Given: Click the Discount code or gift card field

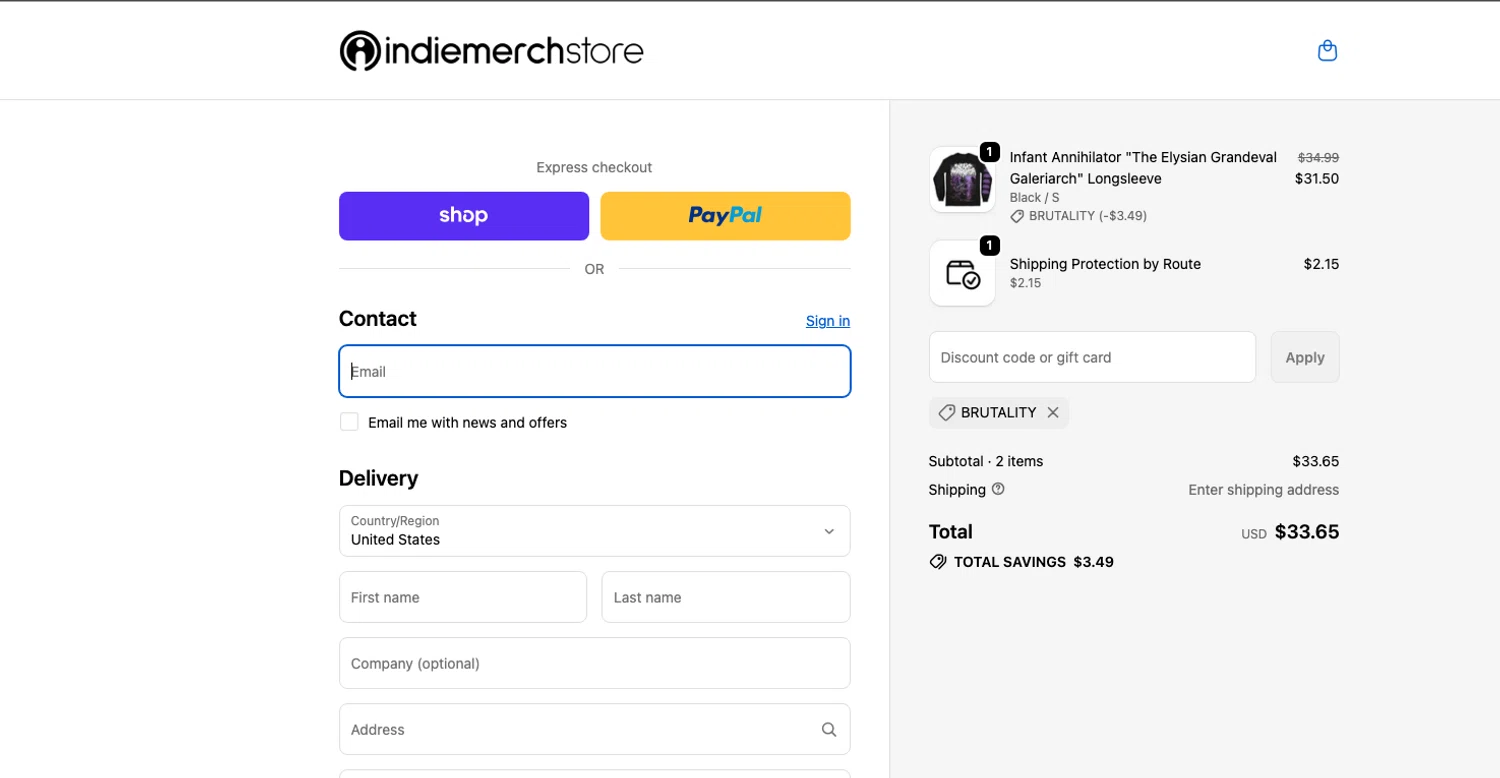Looking at the screenshot, I should (x=1092, y=357).
